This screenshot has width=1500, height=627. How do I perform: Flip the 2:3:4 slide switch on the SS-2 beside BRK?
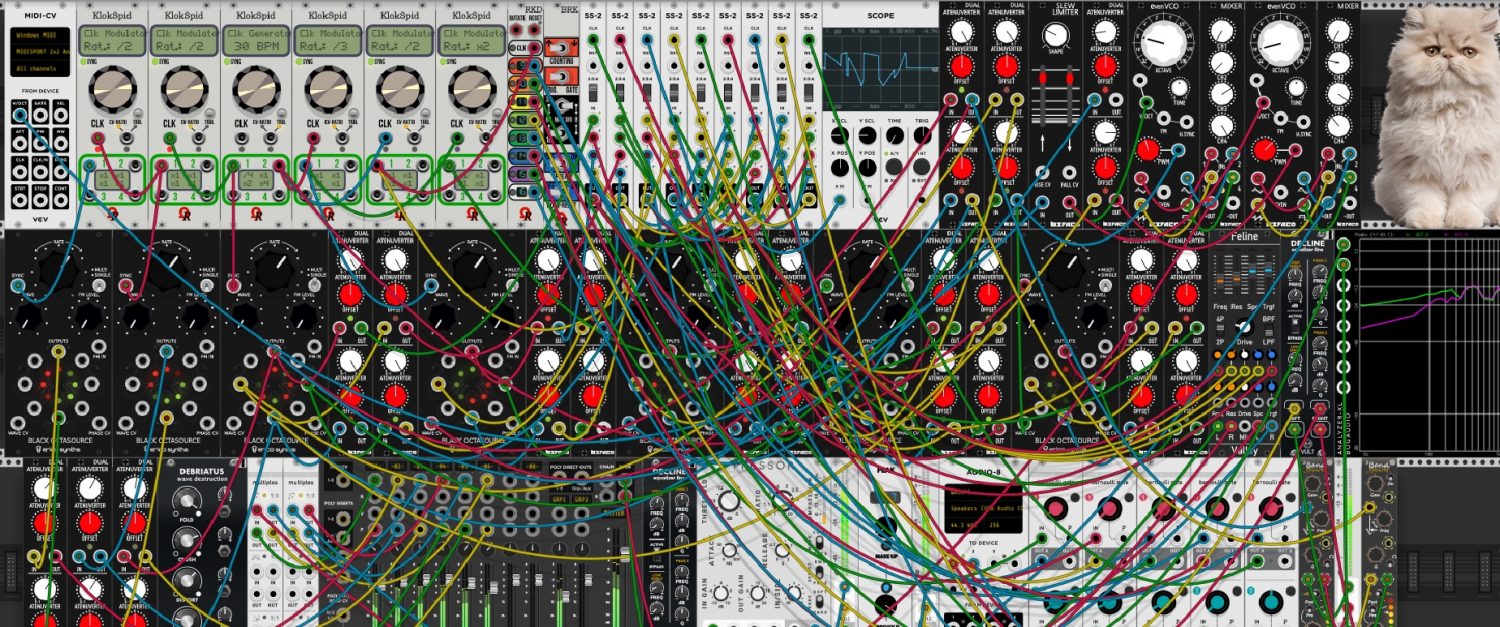pos(593,93)
